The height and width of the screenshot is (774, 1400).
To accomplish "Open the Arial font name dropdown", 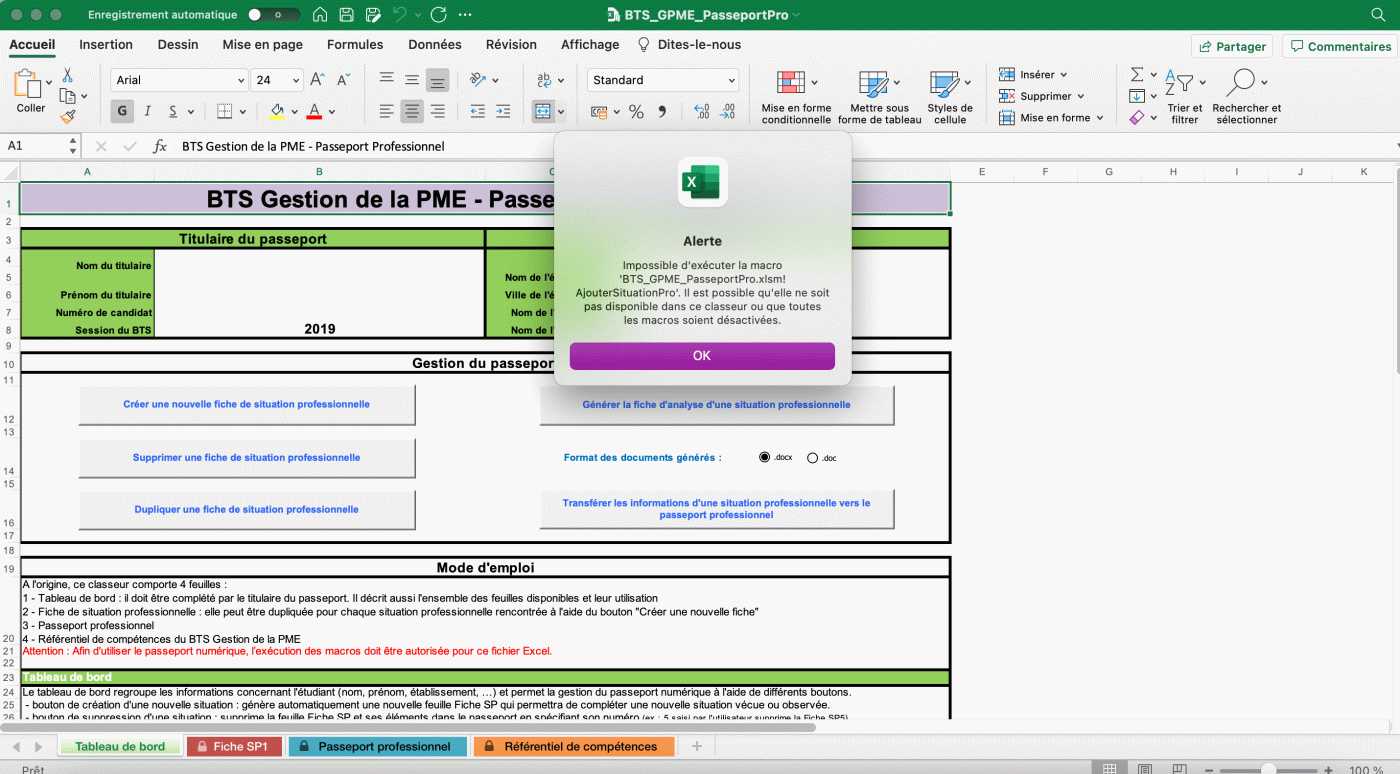I will point(241,80).
